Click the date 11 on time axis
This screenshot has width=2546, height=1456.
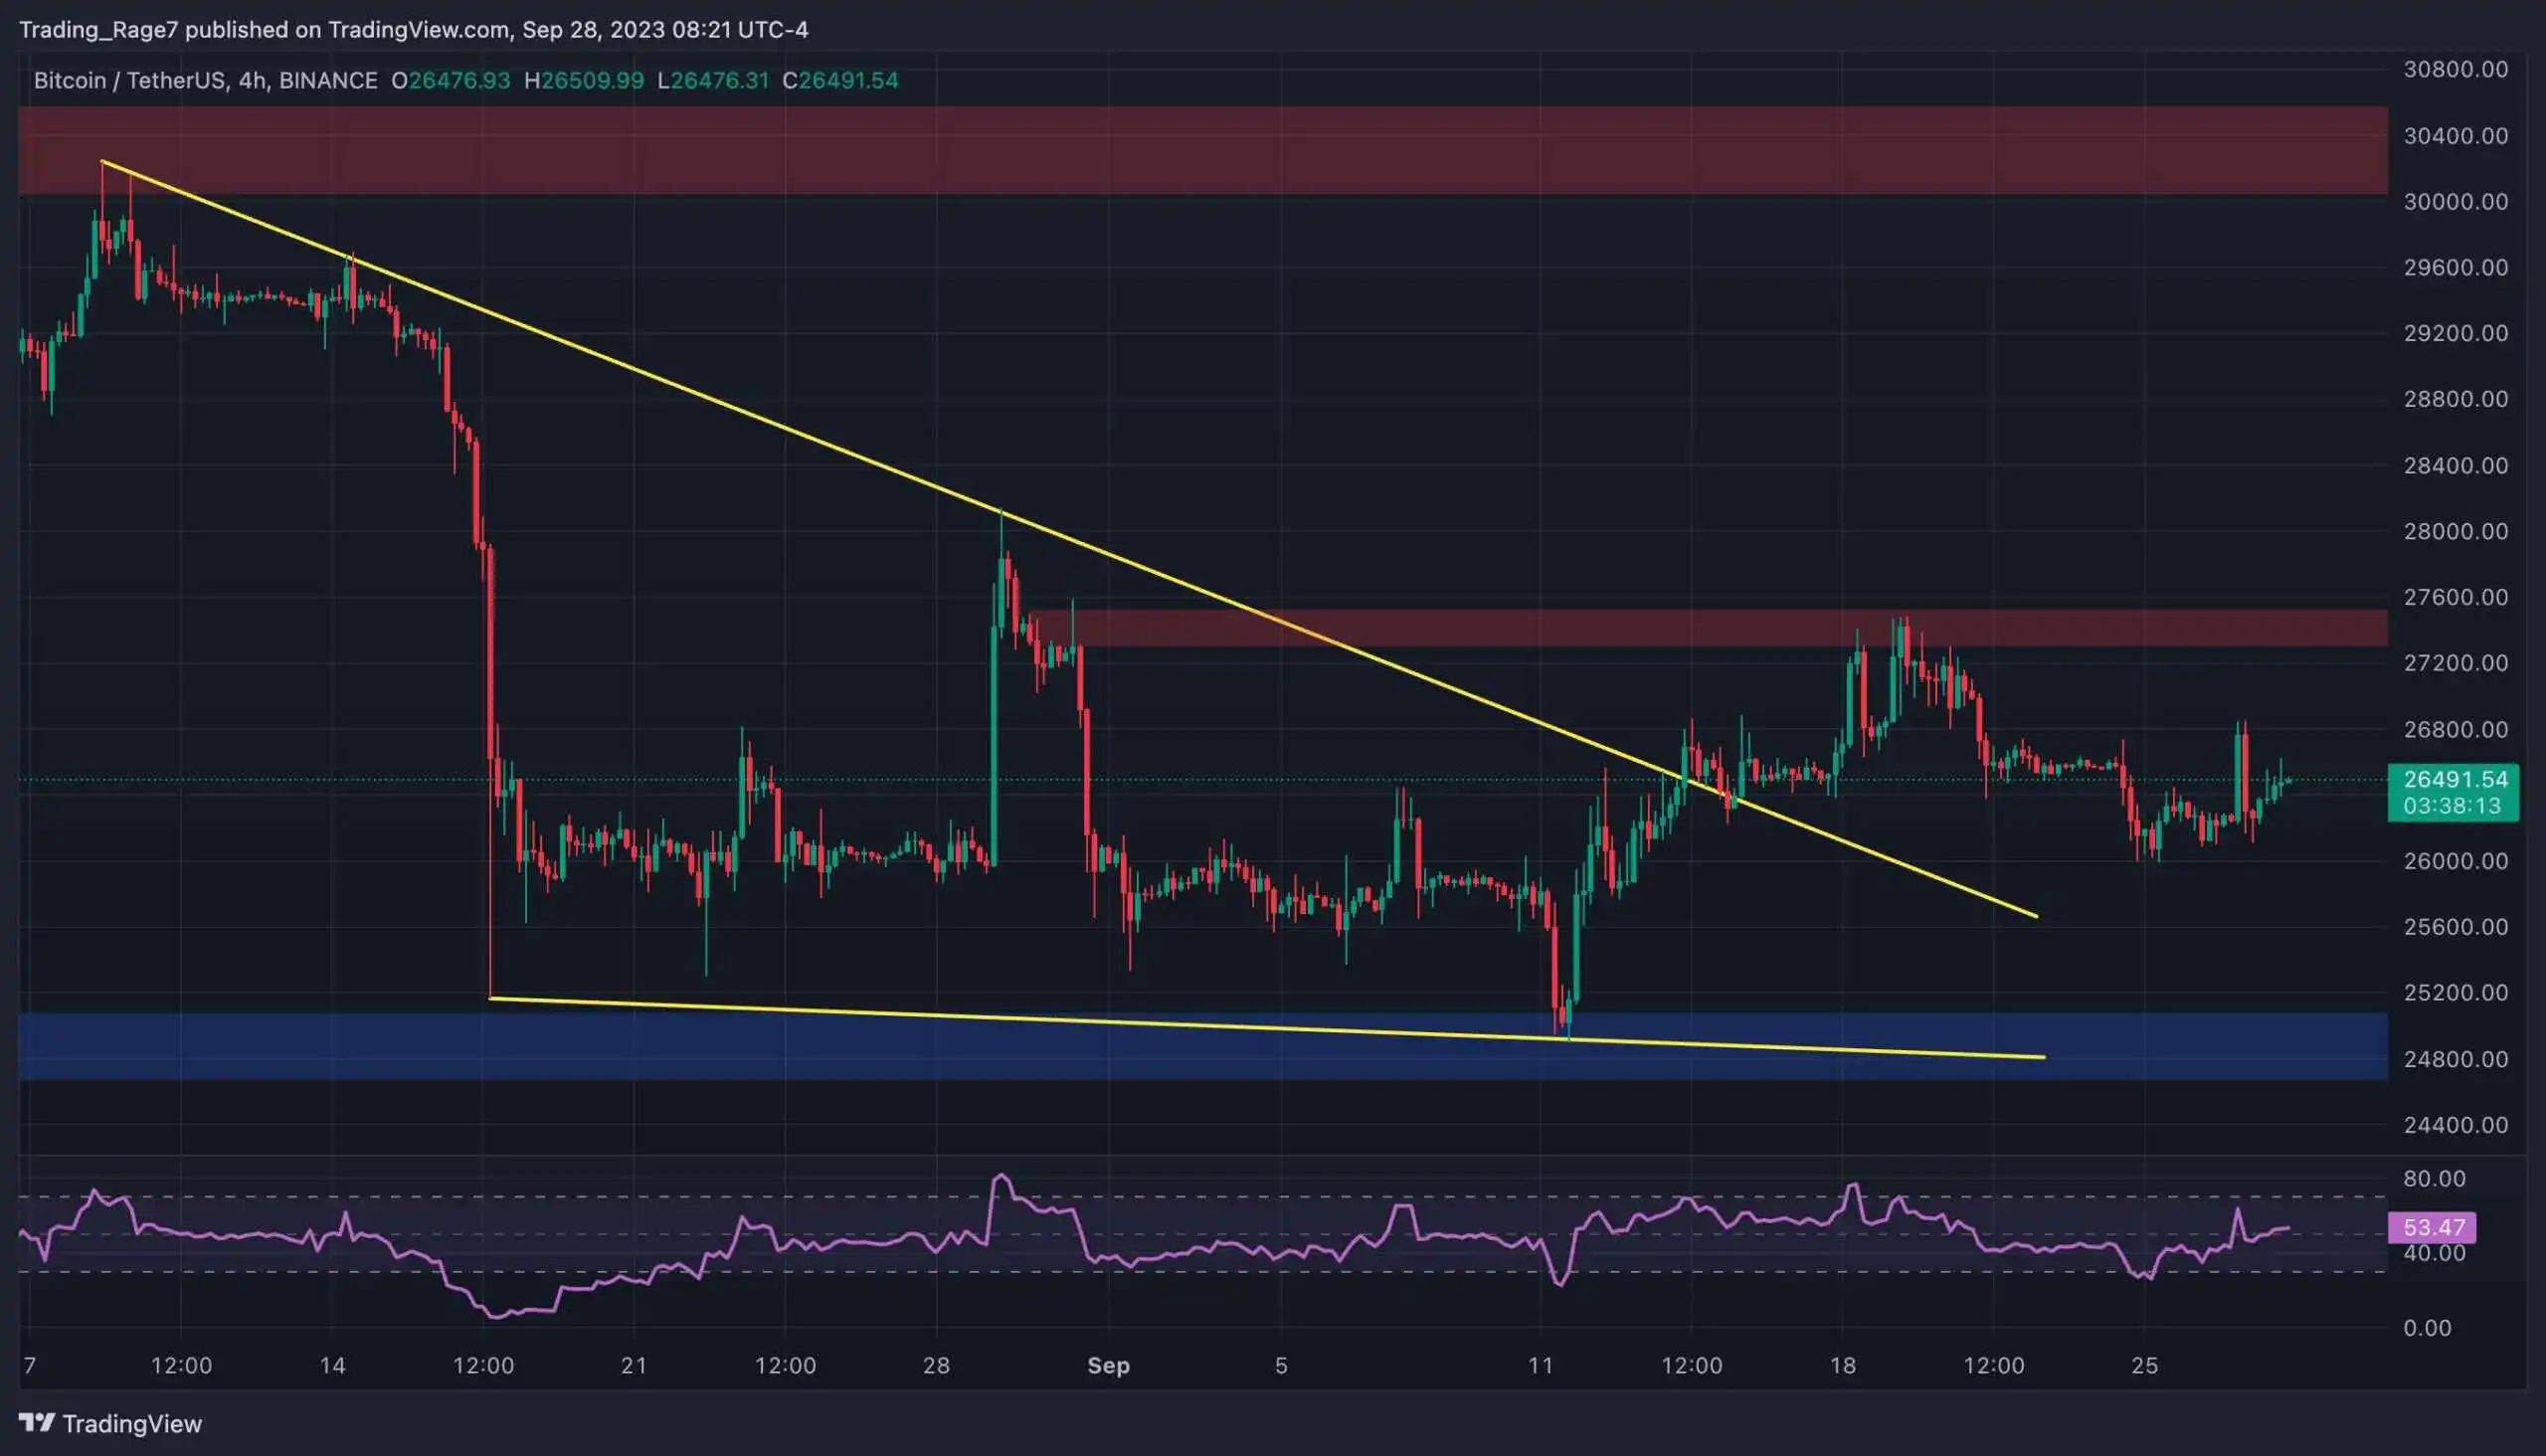(x=1540, y=1366)
